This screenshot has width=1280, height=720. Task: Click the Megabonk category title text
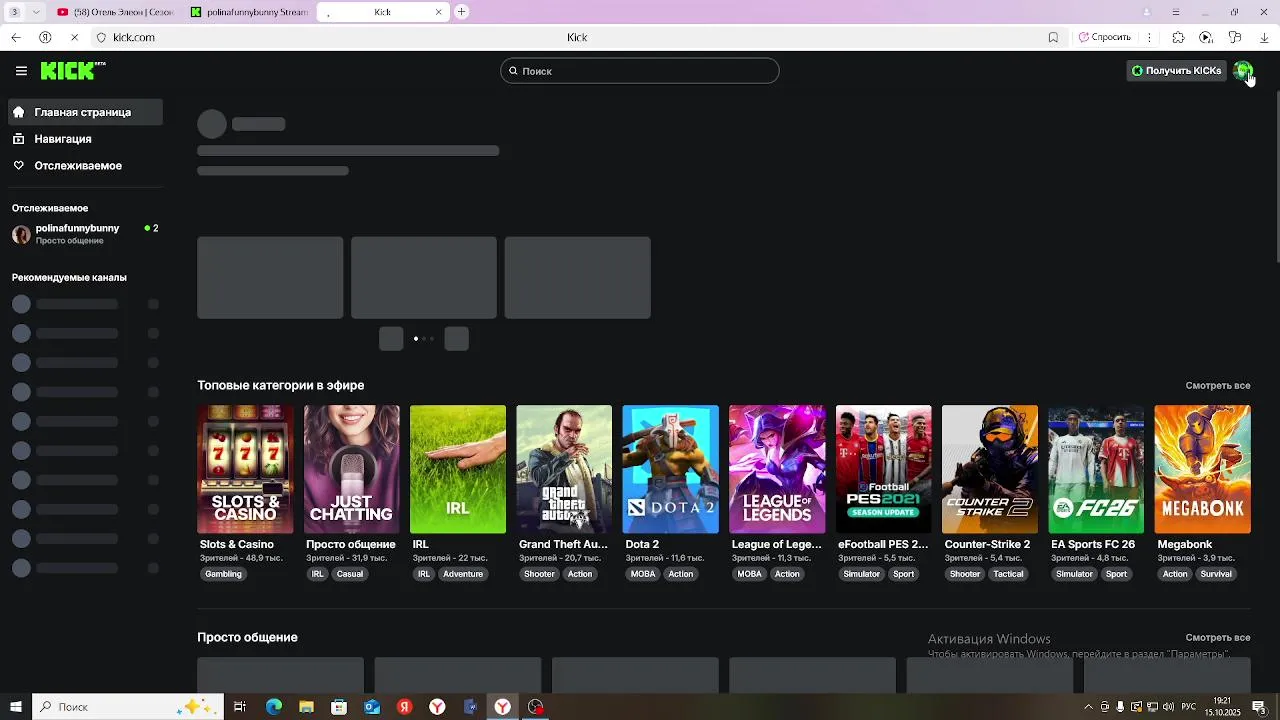[x=1185, y=544]
